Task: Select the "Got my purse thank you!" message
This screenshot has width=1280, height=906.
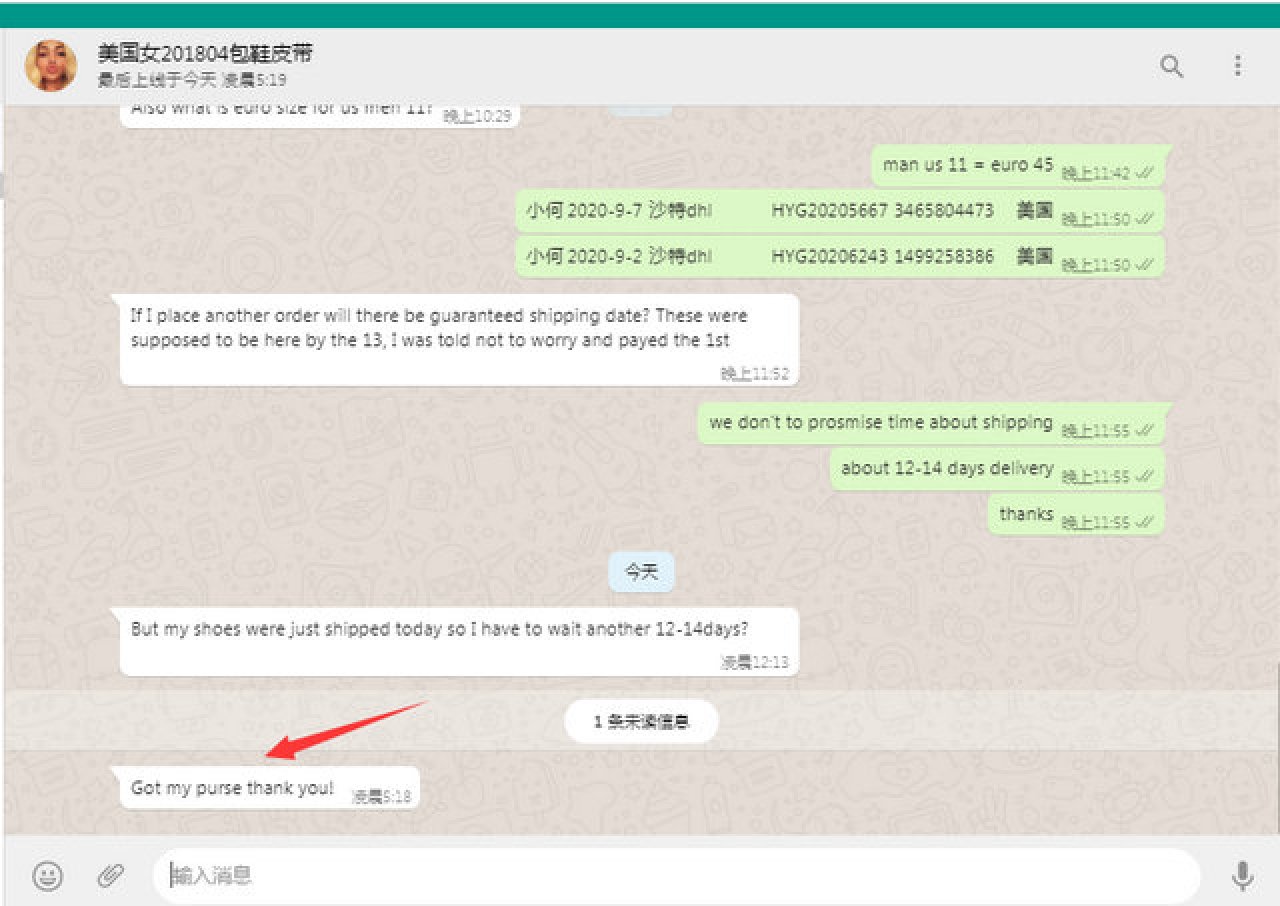Action: [x=233, y=788]
